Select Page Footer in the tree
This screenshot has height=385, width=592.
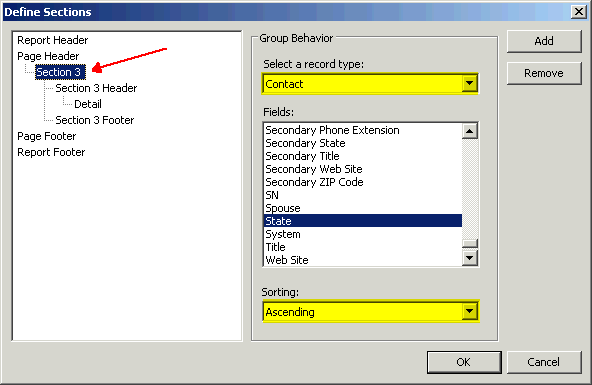[46, 136]
